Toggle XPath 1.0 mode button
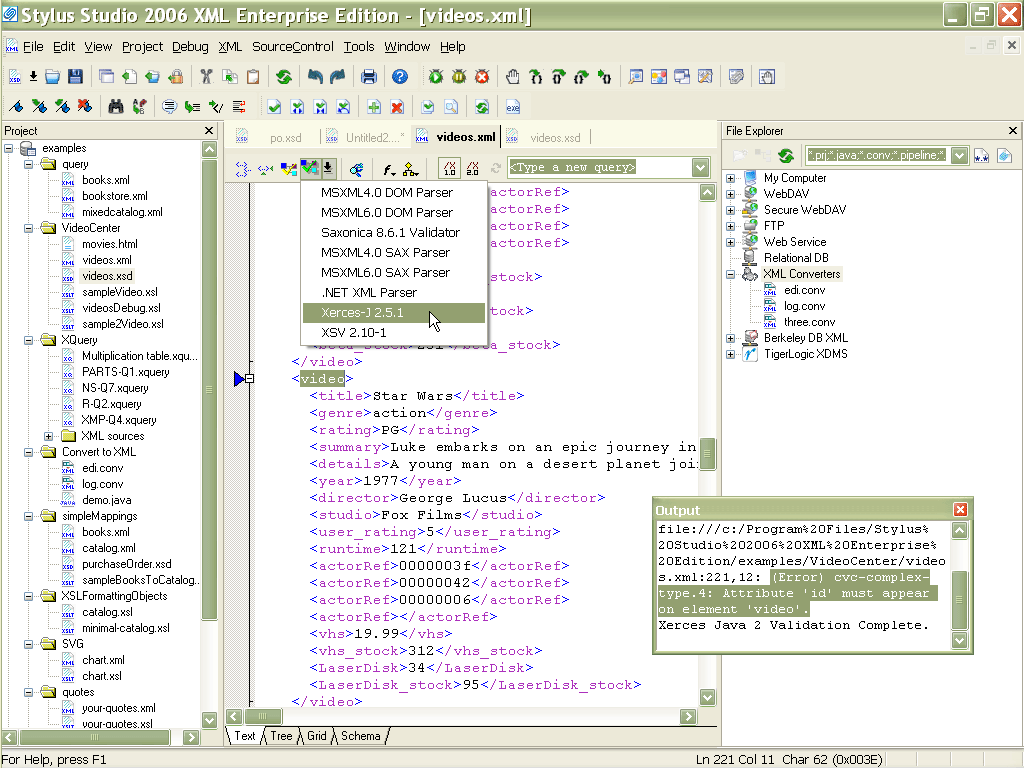Screen dimensions: 1024x768 coord(449,168)
